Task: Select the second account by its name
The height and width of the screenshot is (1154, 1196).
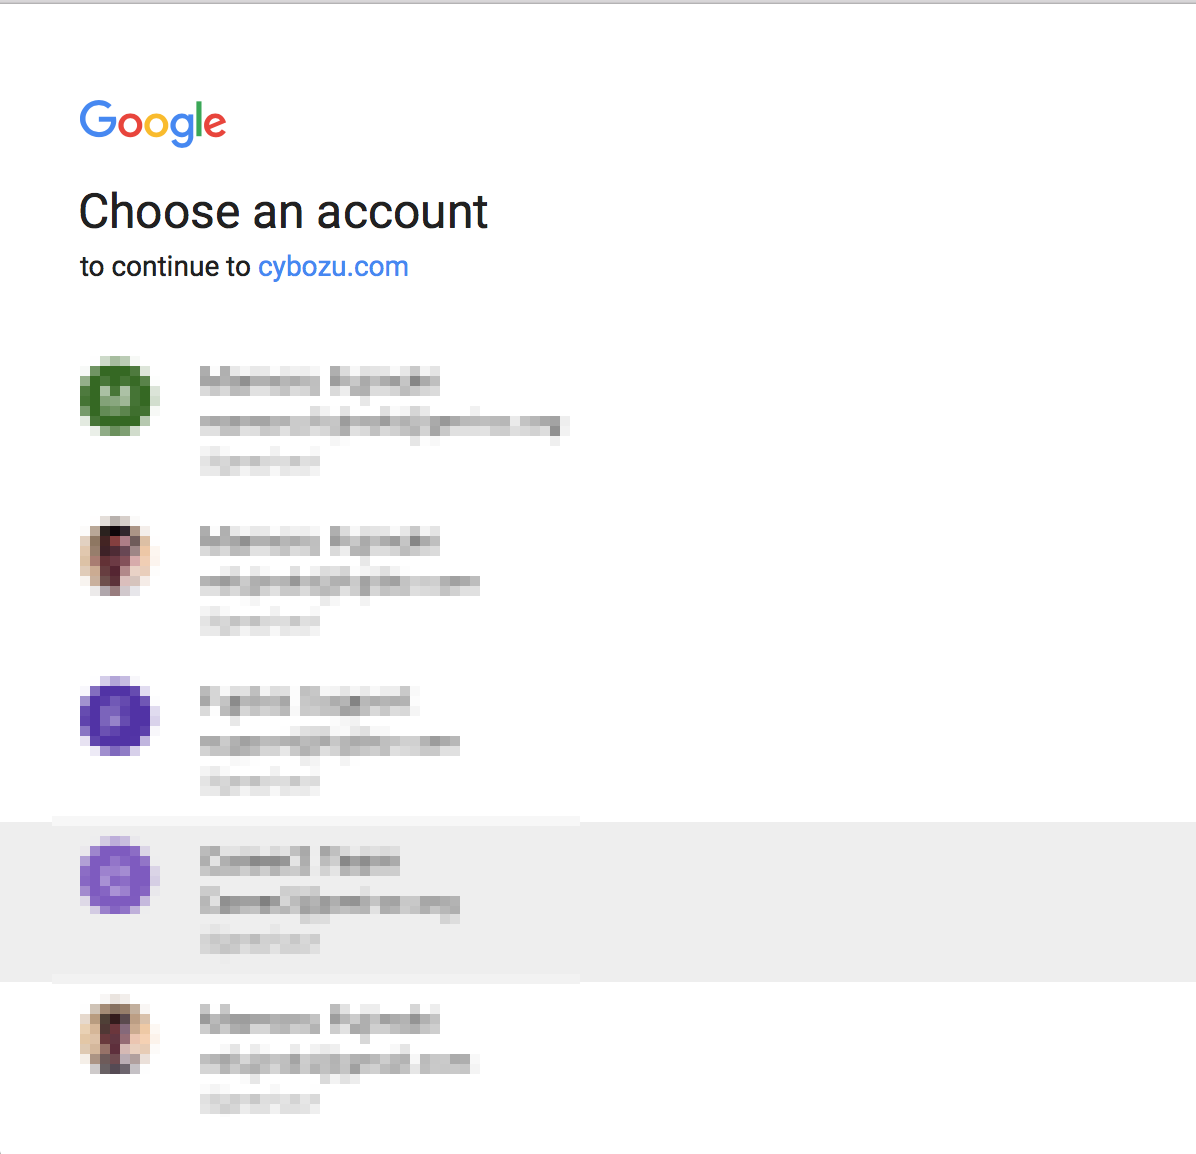Action: click(320, 541)
